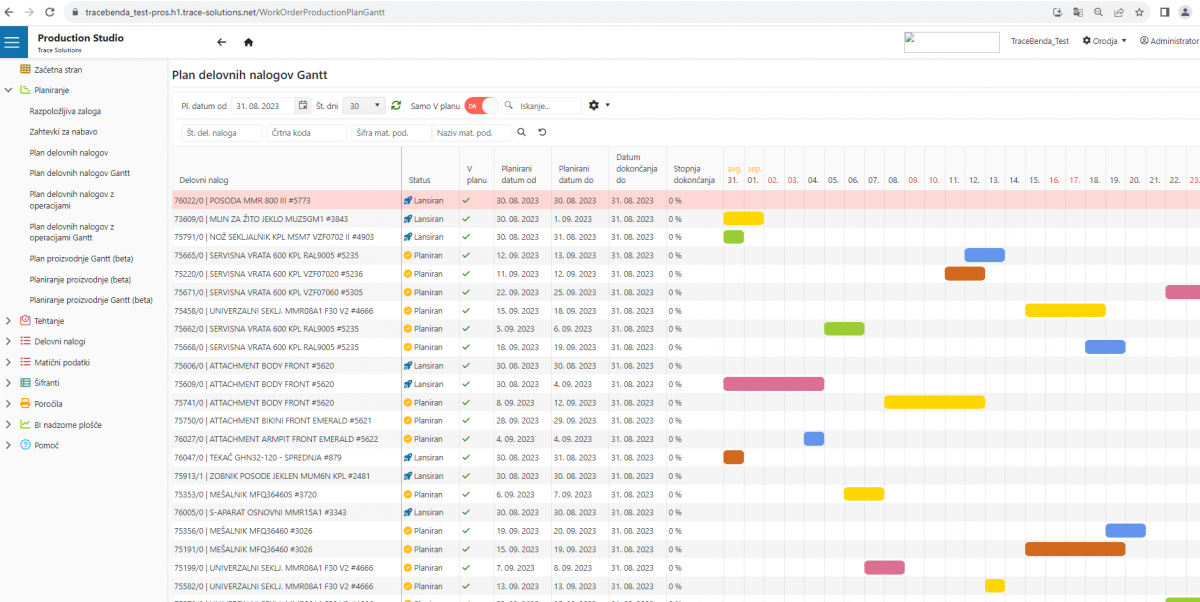Open the Št. dni dropdown

pos(364,105)
